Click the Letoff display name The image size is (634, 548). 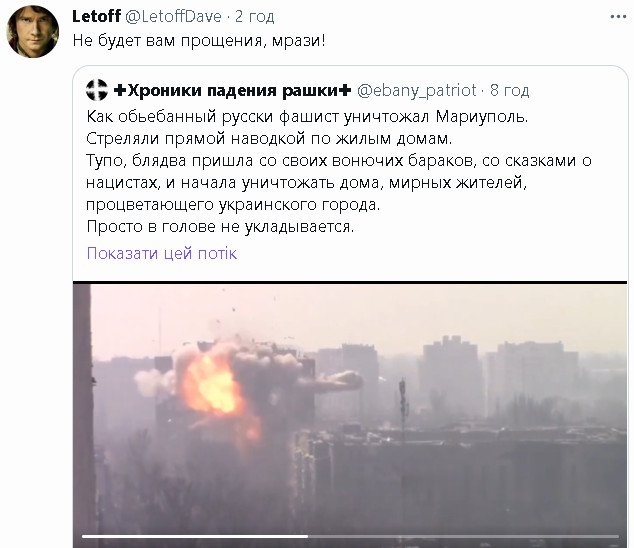pyautogui.click(x=96, y=16)
